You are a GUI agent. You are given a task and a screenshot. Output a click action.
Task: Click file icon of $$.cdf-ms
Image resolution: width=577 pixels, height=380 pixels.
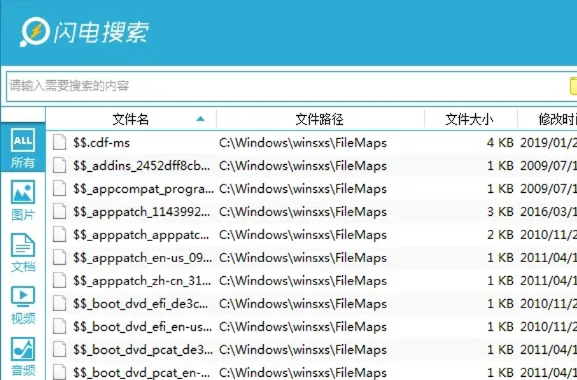[x=59, y=143]
